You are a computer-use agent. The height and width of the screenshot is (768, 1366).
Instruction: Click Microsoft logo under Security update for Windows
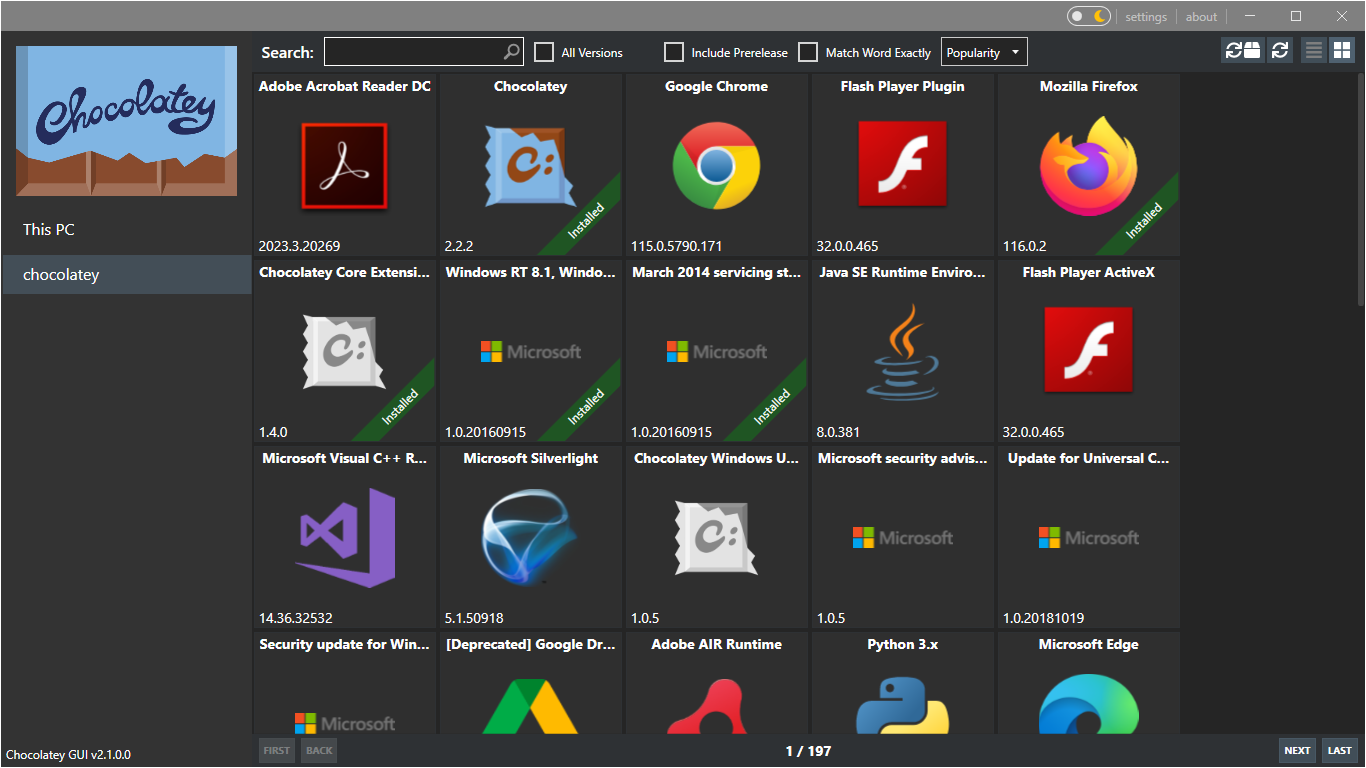[x=344, y=723]
